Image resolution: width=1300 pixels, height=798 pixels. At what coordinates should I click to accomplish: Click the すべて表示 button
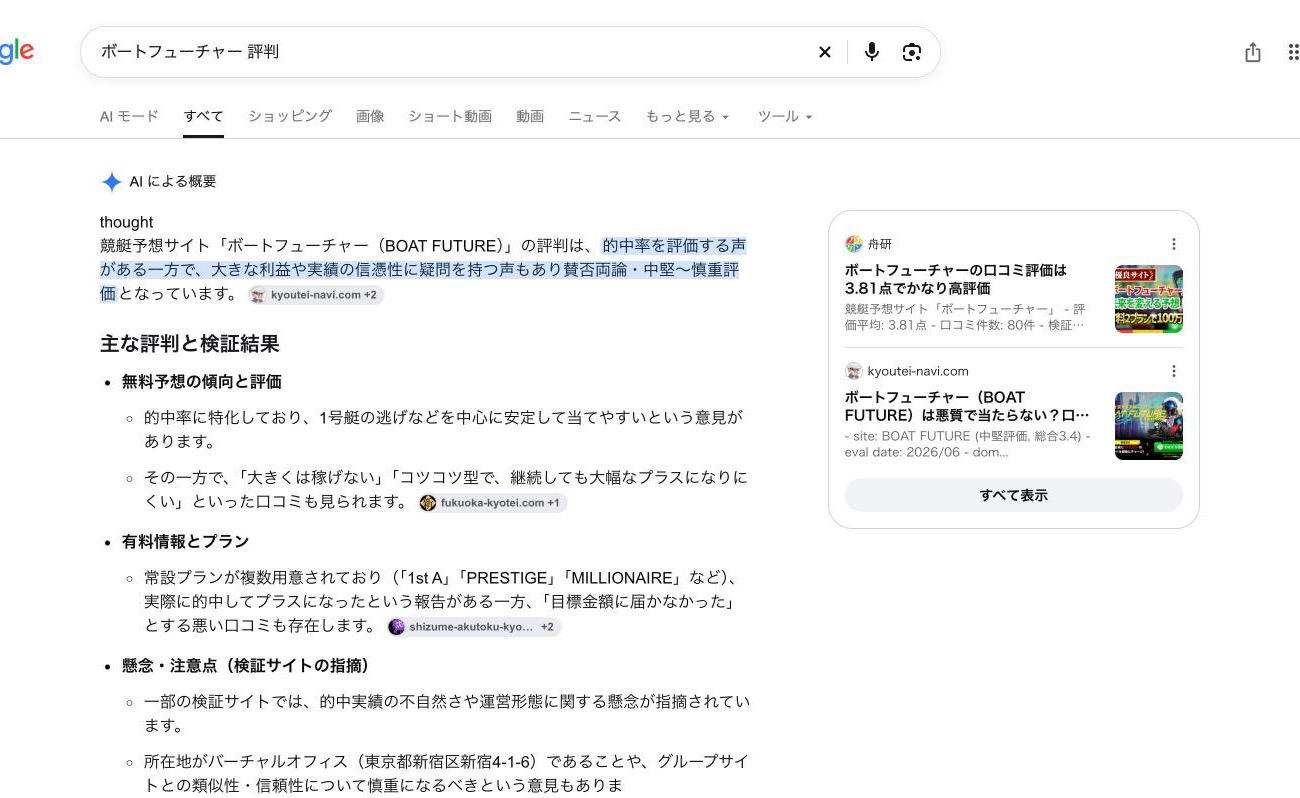tap(1014, 495)
